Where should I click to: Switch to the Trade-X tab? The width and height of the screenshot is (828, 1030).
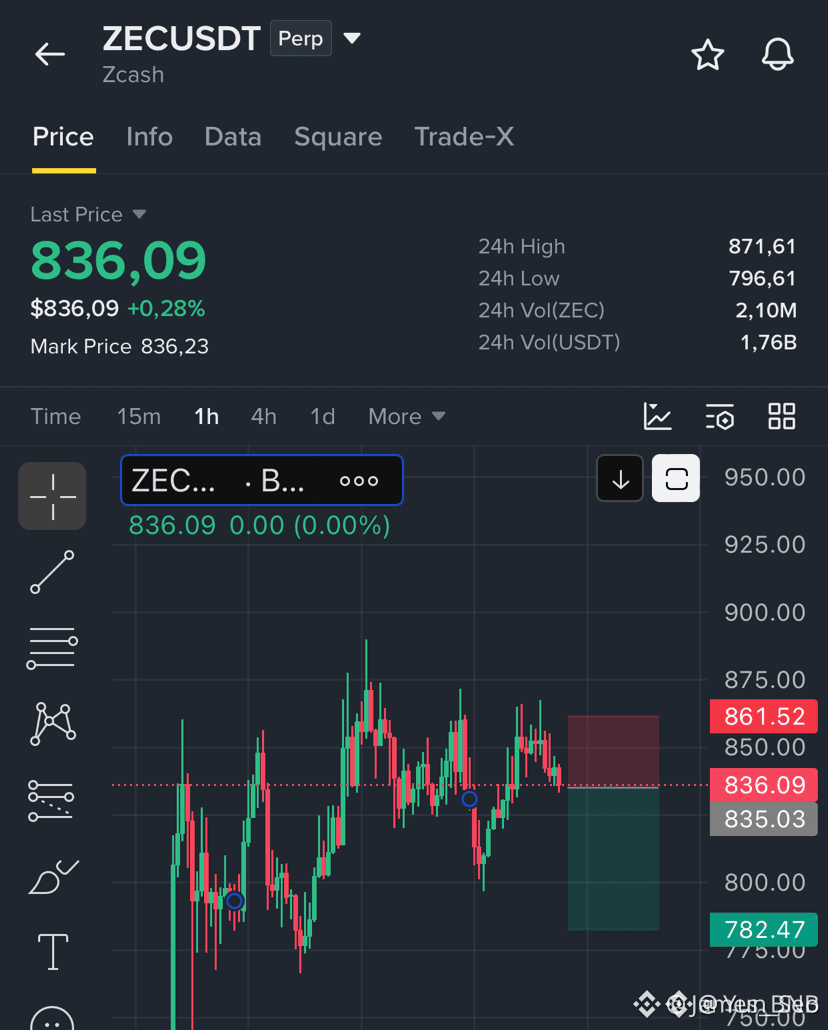pos(464,137)
